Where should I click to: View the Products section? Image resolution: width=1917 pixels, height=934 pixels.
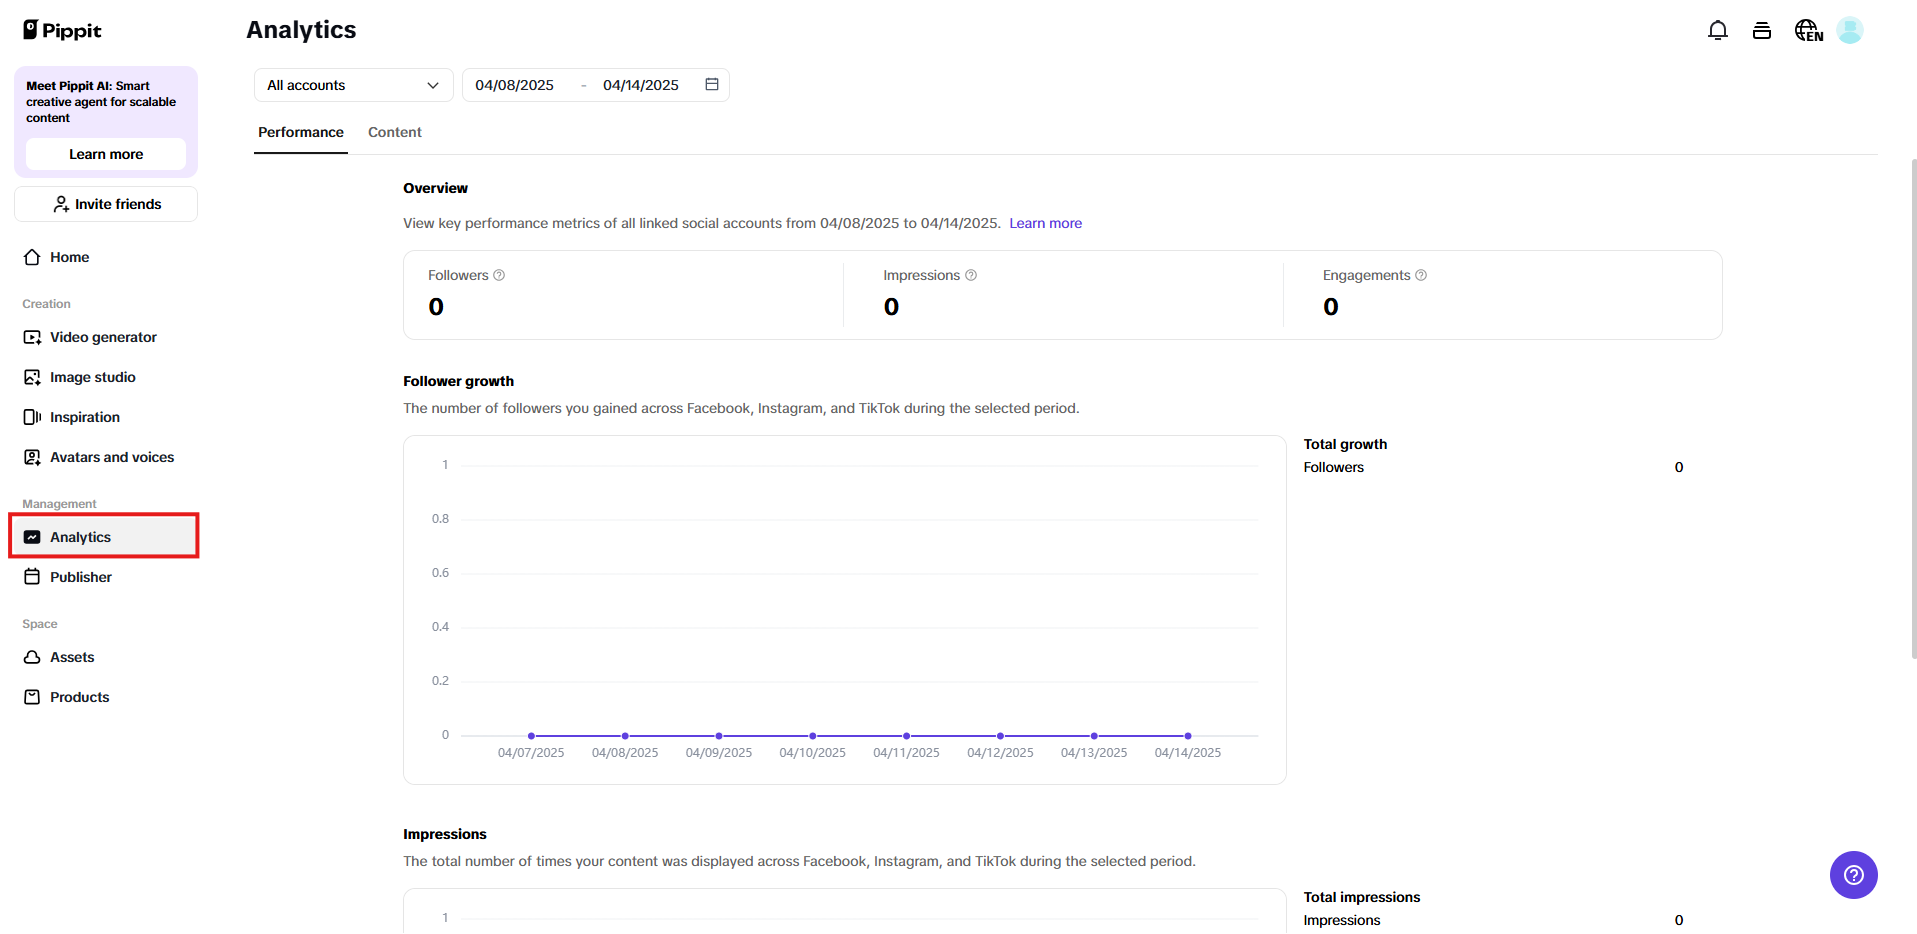click(x=79, y=697)
